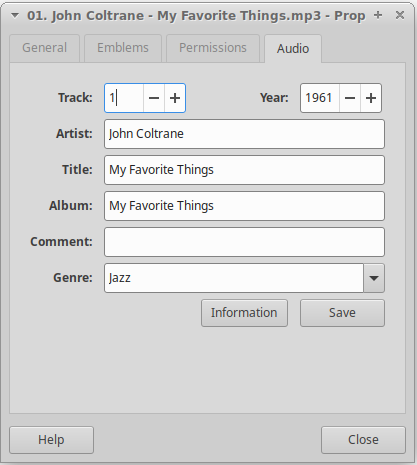
Task: Click the Artist: label
Action: click(x=74, y=134)
